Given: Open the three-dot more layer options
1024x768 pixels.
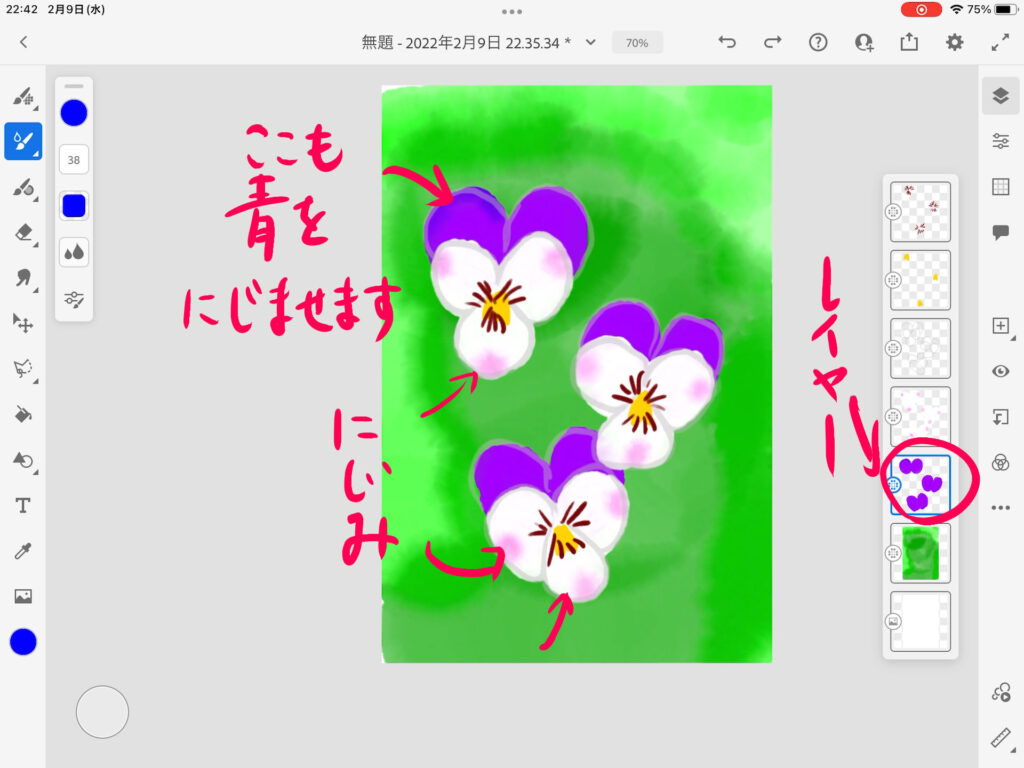Looking at the screenshot, I should [x=1000, y=508].
